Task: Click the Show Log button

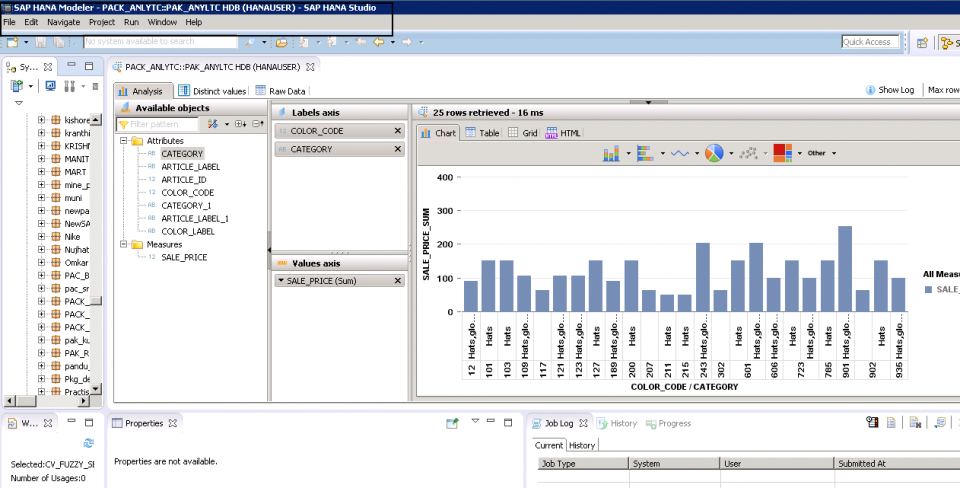Action: 889,90
